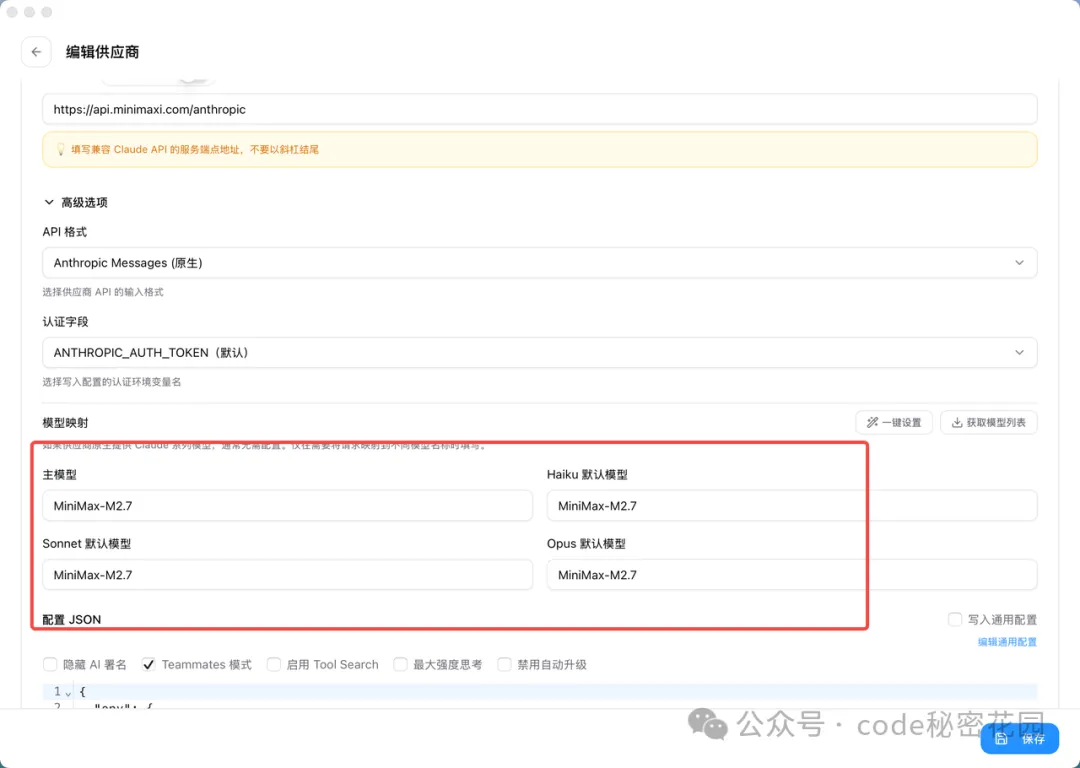Check the 禁用自动升级 checkbox
The width and height of the screenshot is (1080, 768).
pyautogui.click(x=504, y=664)
